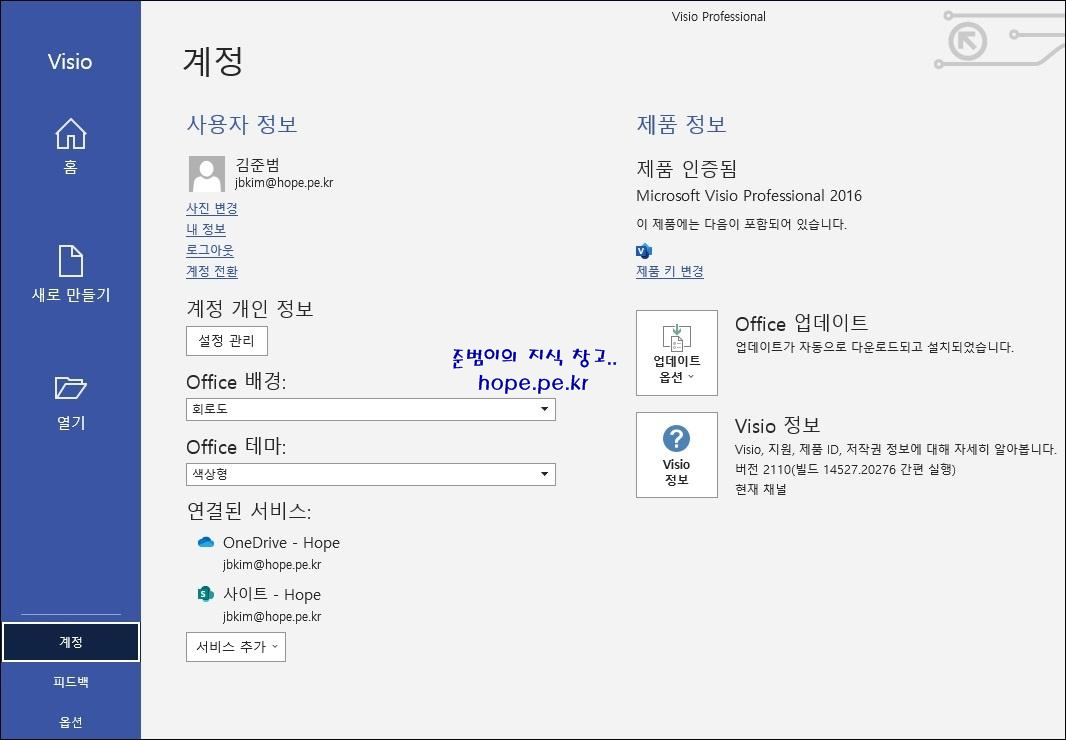Image resolution: width=1066 pixels, height=740 pixels.
Task: Click the Change photo (사진 변경) link
Action: tap(212, 208)
